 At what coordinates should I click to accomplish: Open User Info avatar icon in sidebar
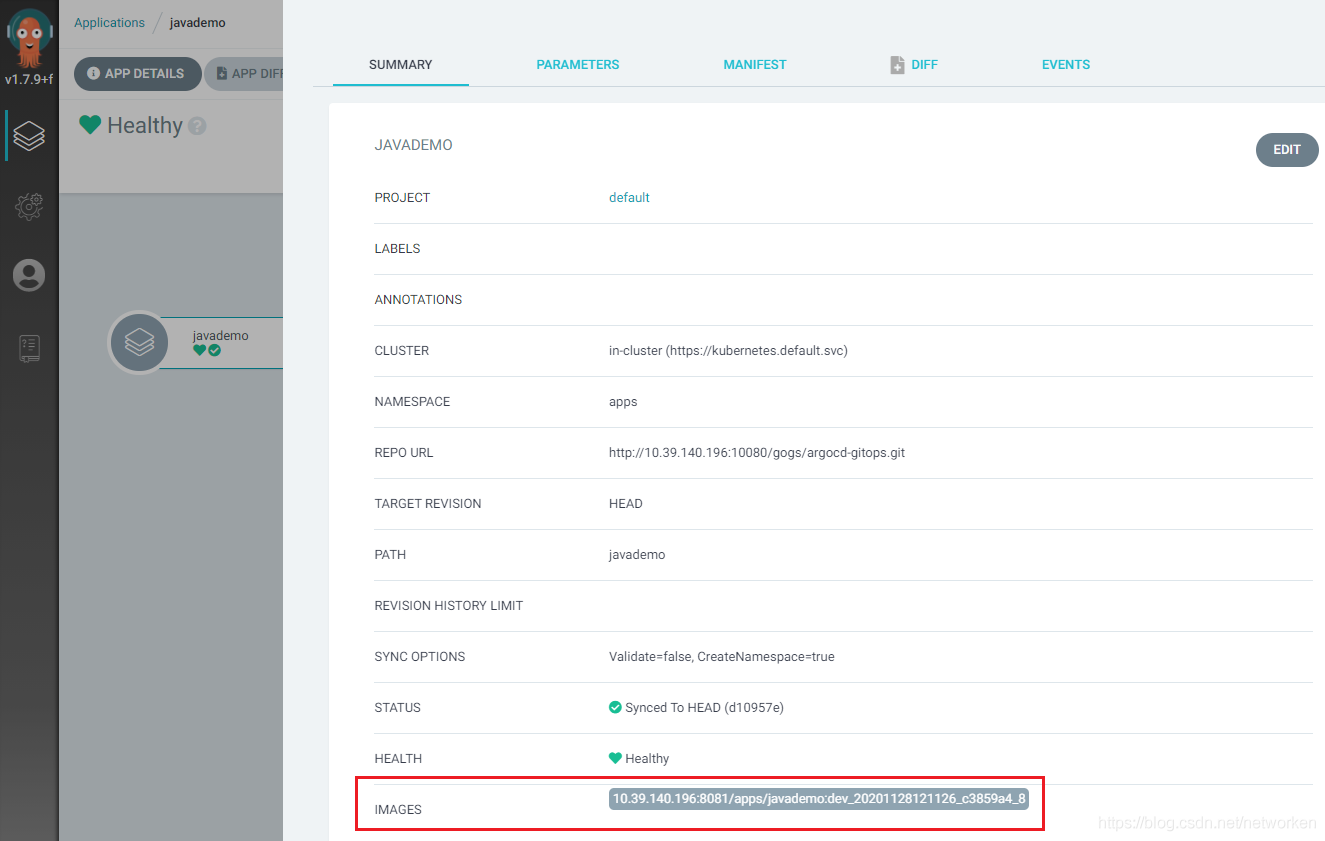pyautogui.click(x=29, y=275)
